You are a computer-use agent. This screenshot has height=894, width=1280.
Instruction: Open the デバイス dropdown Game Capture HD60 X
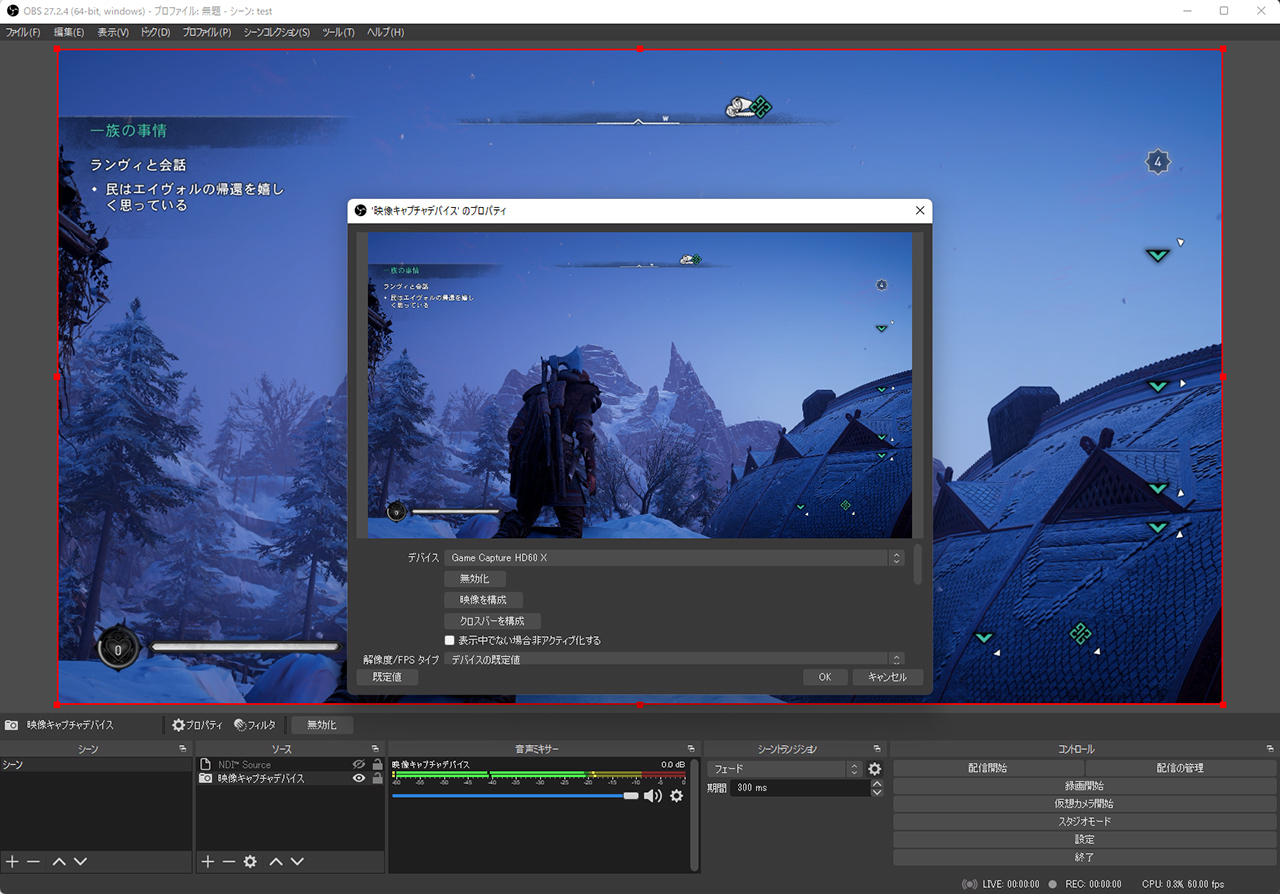point(675,558)
